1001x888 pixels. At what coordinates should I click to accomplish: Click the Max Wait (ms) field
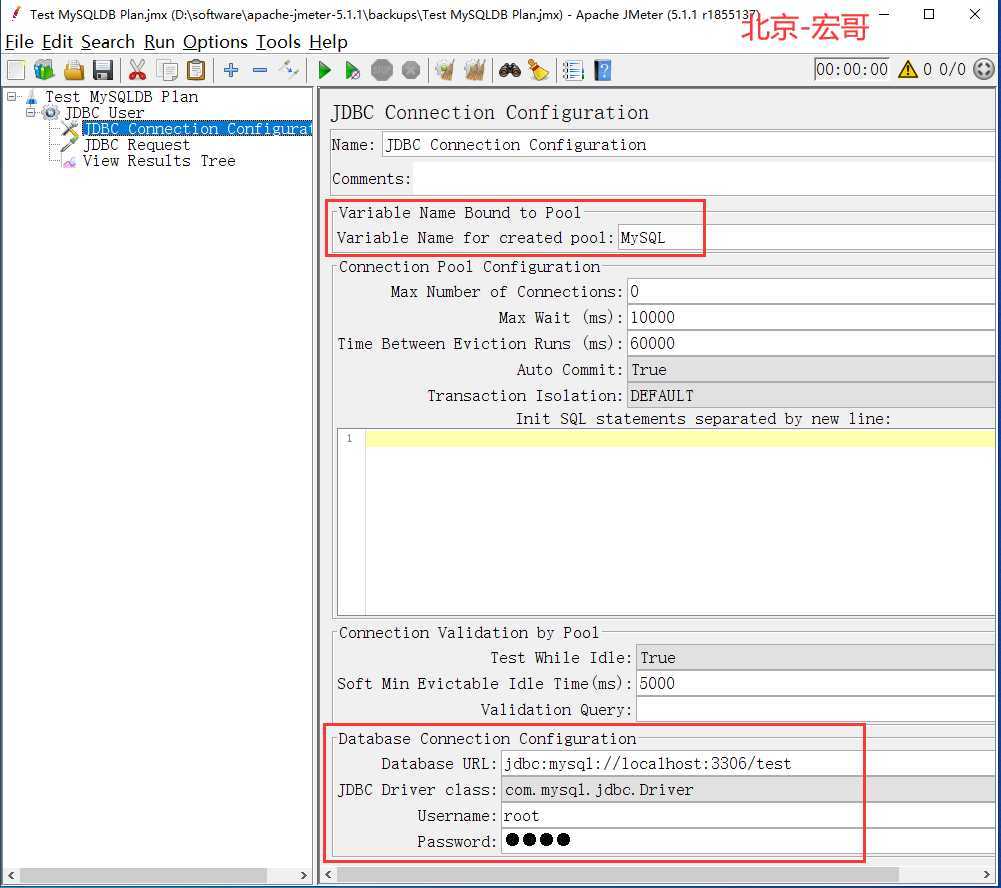[810, 317]
